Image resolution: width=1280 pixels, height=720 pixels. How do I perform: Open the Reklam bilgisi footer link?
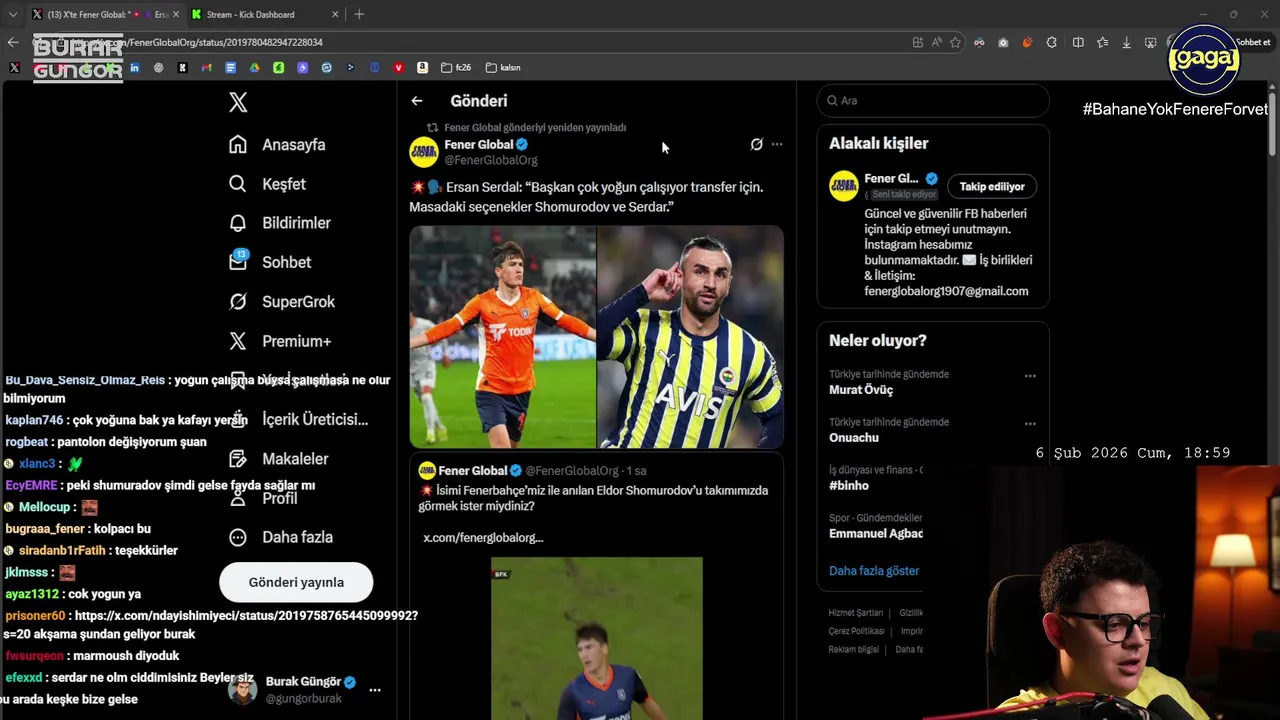click(x=854, y=649)
